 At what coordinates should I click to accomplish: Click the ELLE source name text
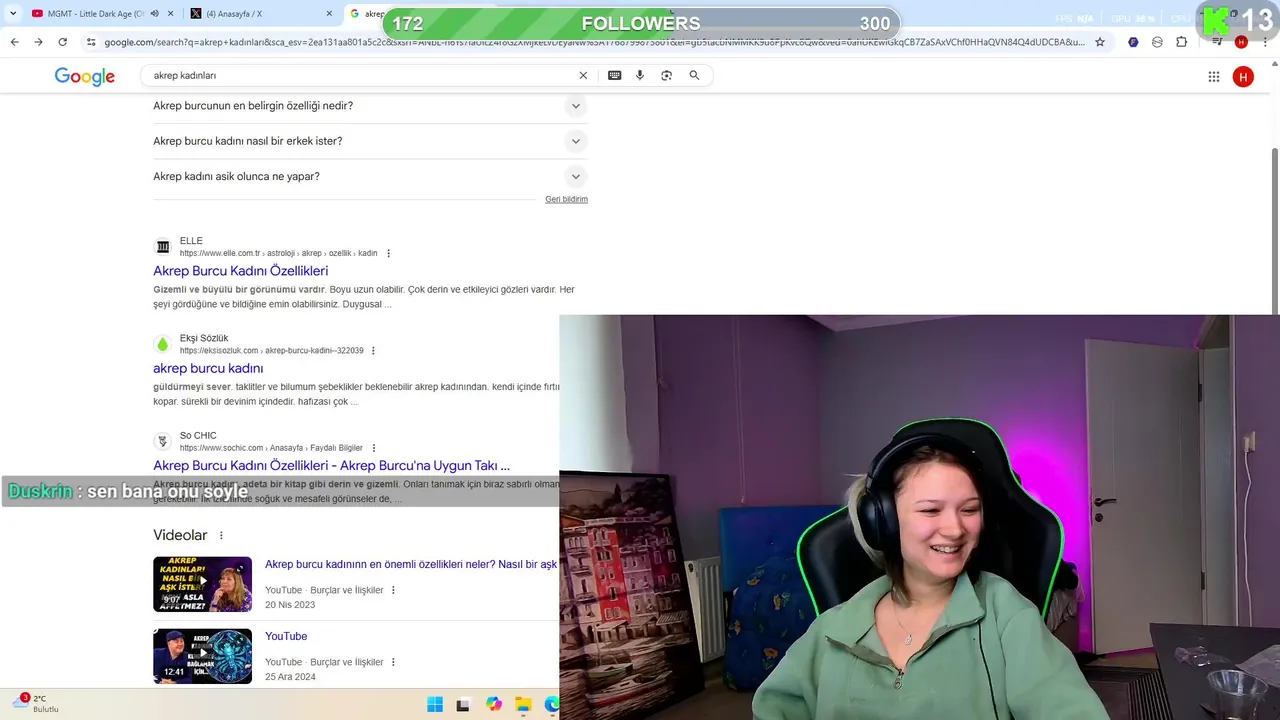[191, 241]
